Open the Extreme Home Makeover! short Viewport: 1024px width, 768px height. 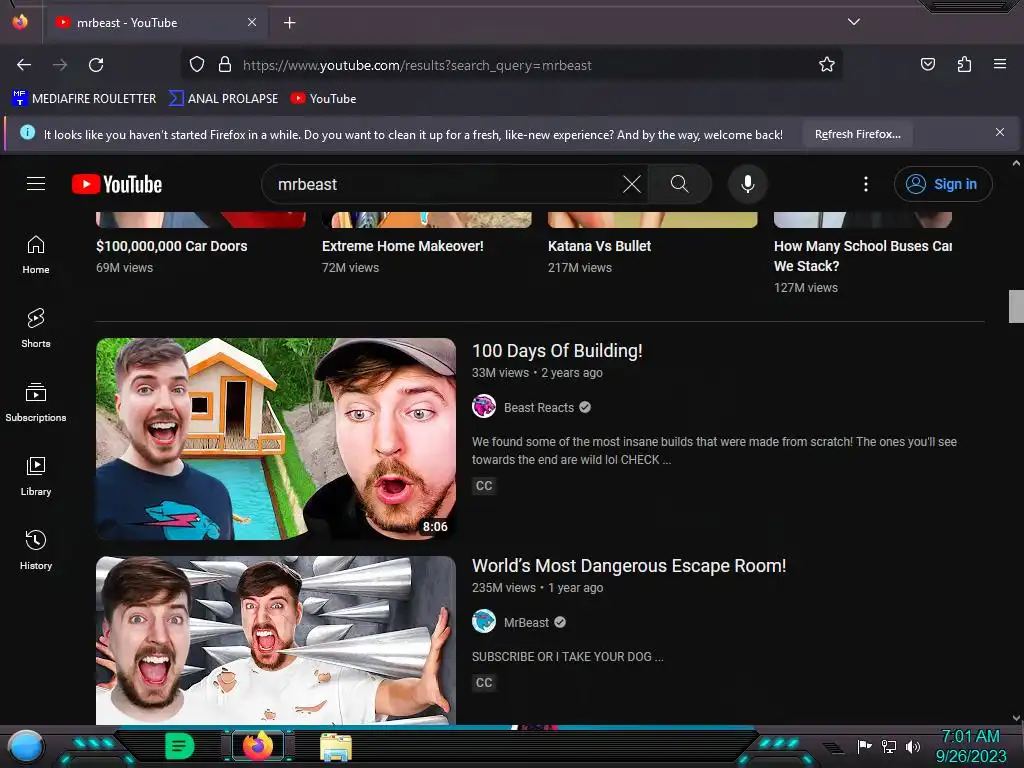click(402, 246)
